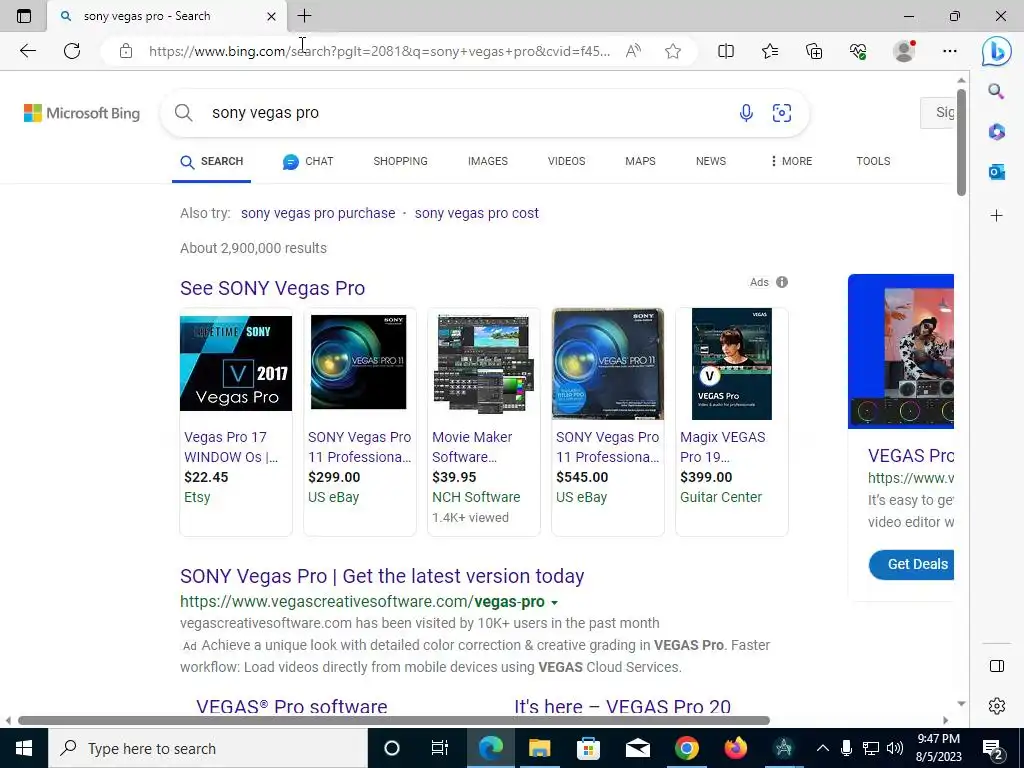Click the search magnifier in Bing box
This screenshot has height=768, width=1024.
point(184,113)
